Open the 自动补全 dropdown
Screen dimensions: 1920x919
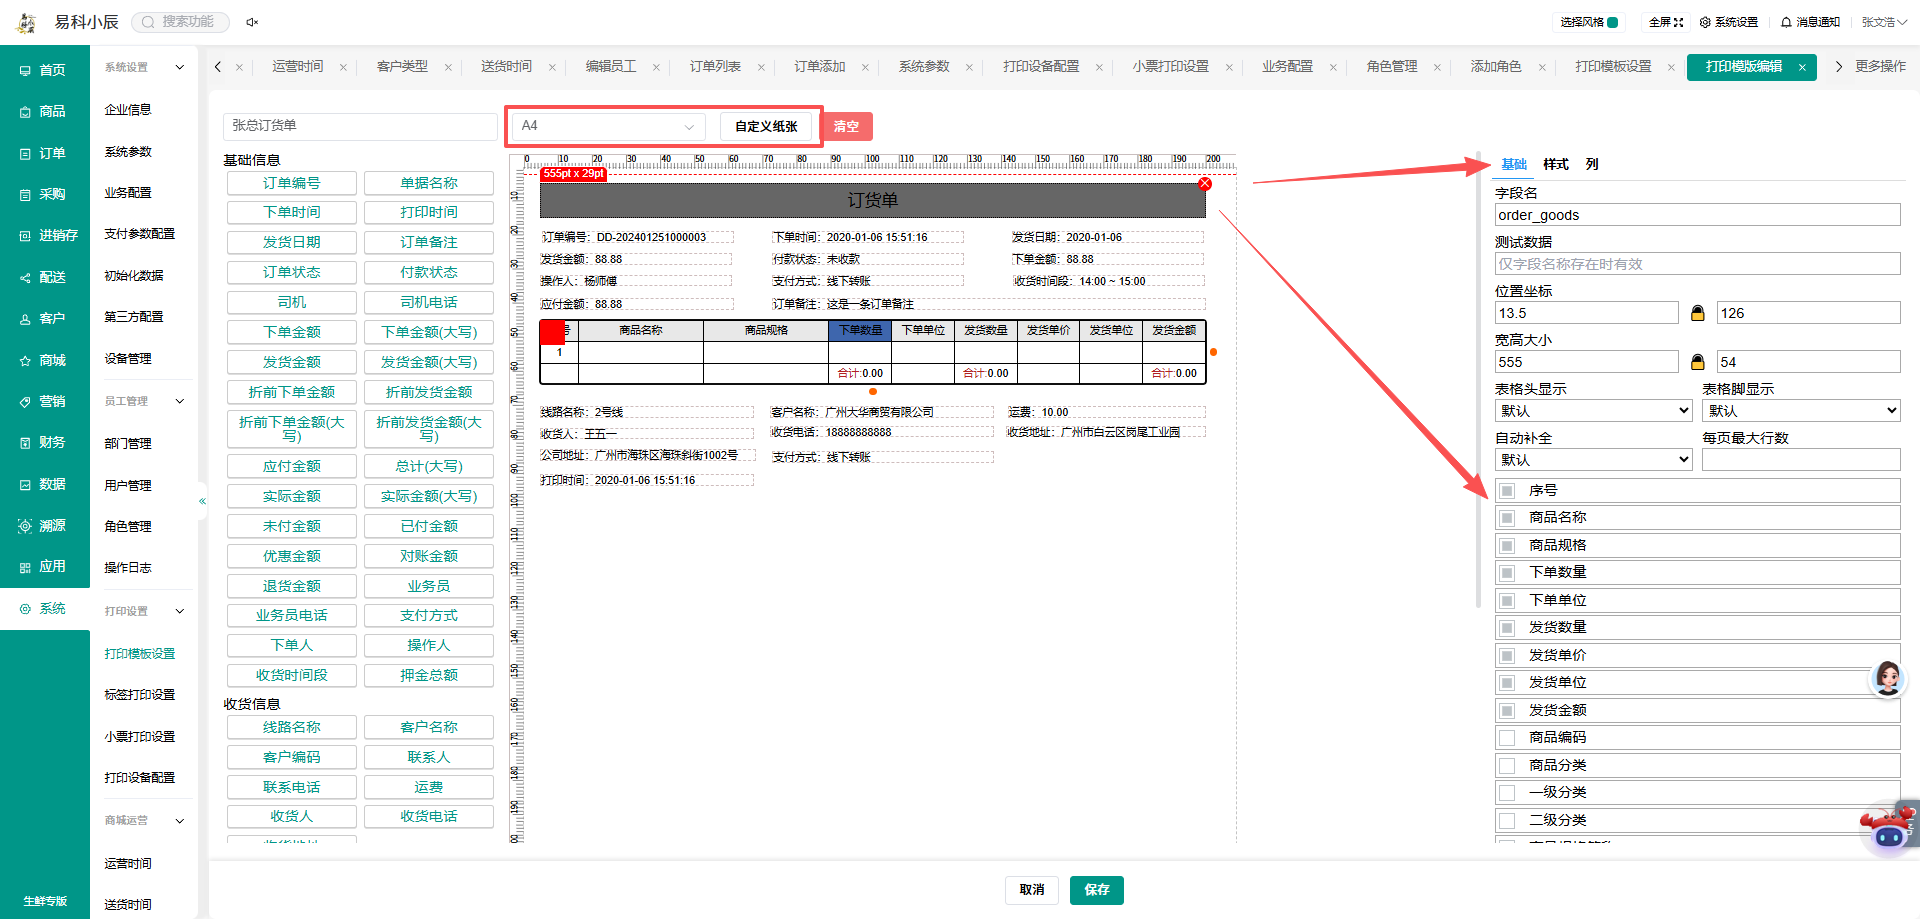[1593, 460]
